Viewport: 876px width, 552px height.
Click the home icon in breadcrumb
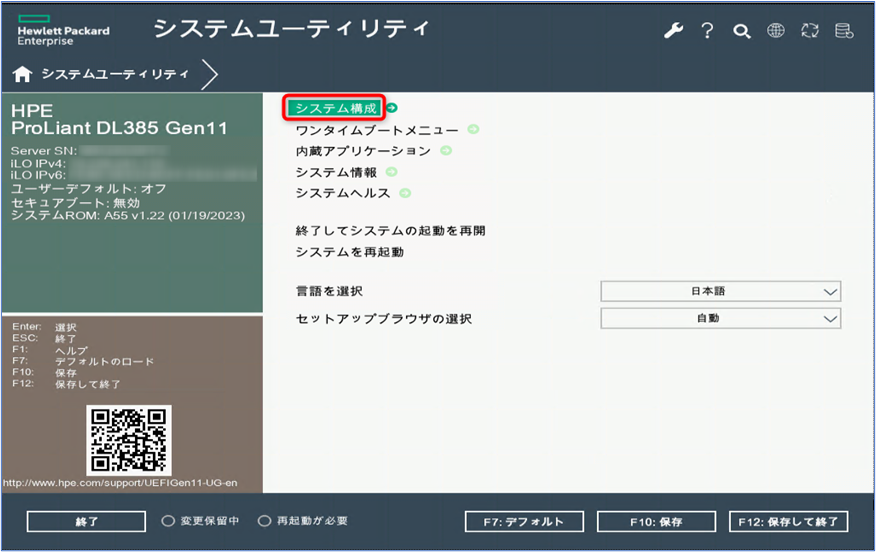[x=22, y=74]
